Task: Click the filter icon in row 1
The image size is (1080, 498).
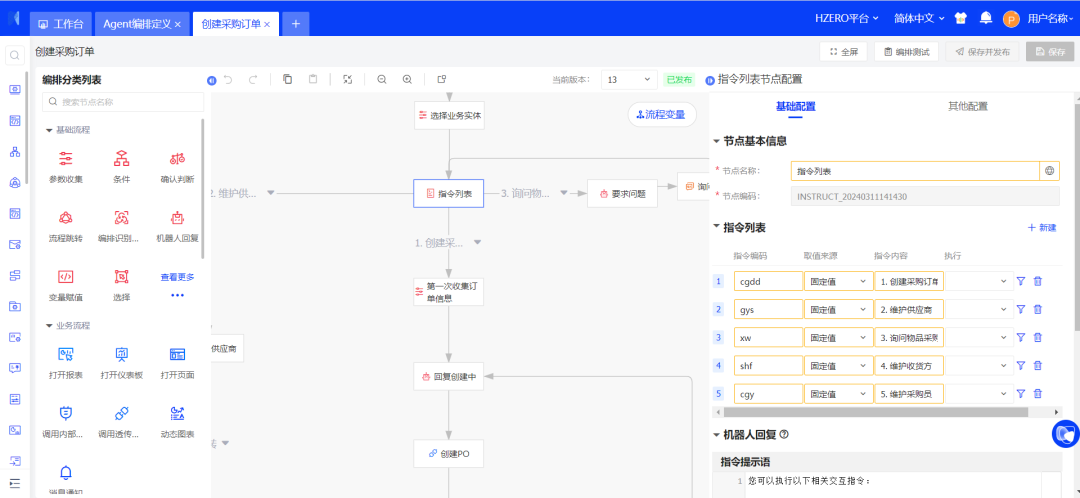Action: (1021, 282)
